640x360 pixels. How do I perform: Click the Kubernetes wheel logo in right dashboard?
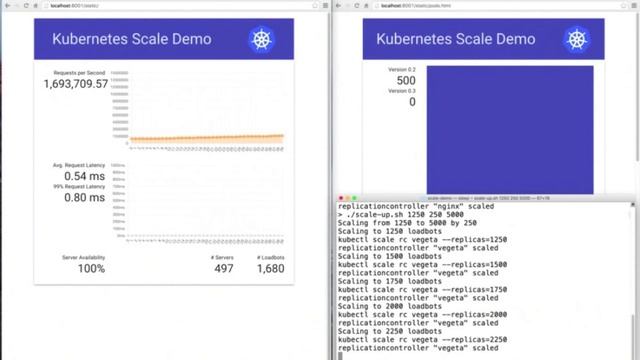pos(577,40)
